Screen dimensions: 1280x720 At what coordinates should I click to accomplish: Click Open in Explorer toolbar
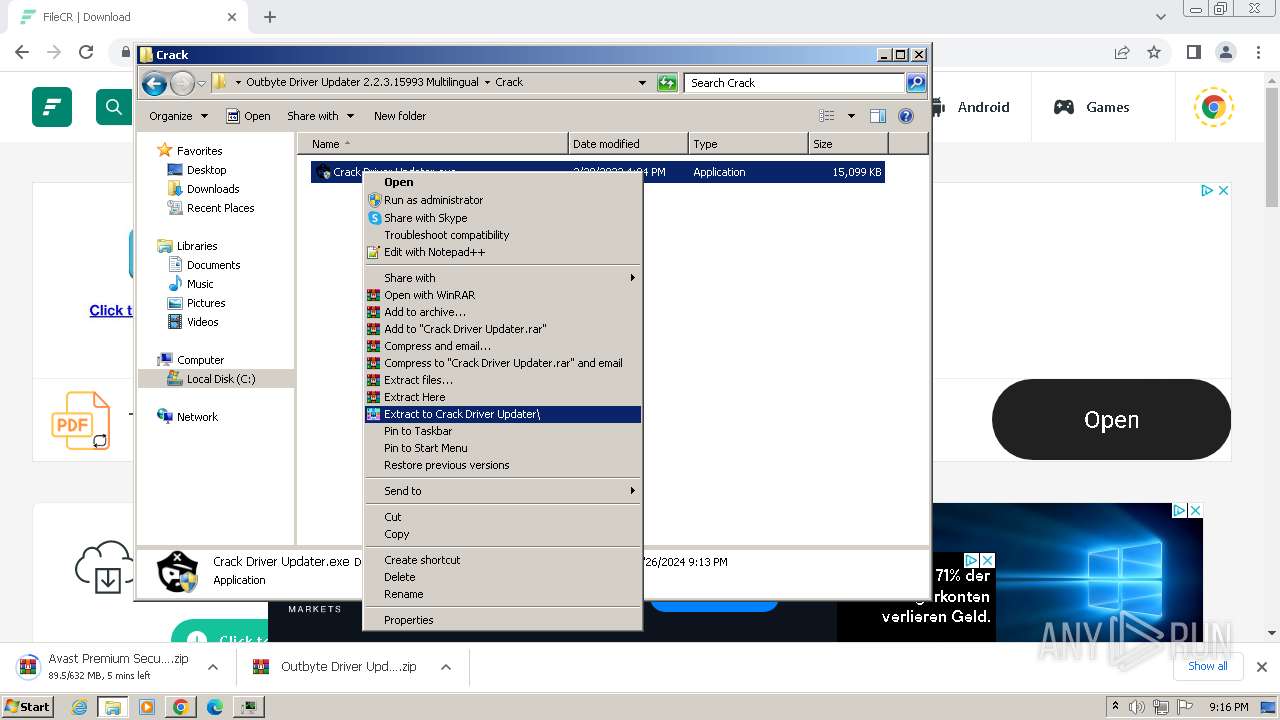(248, 116)
